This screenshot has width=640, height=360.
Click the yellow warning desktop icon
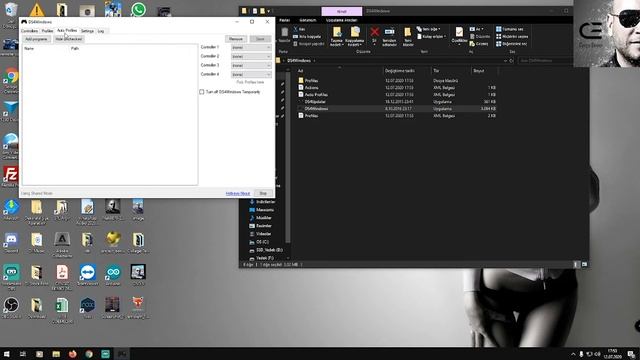click(x=36, y=9)
